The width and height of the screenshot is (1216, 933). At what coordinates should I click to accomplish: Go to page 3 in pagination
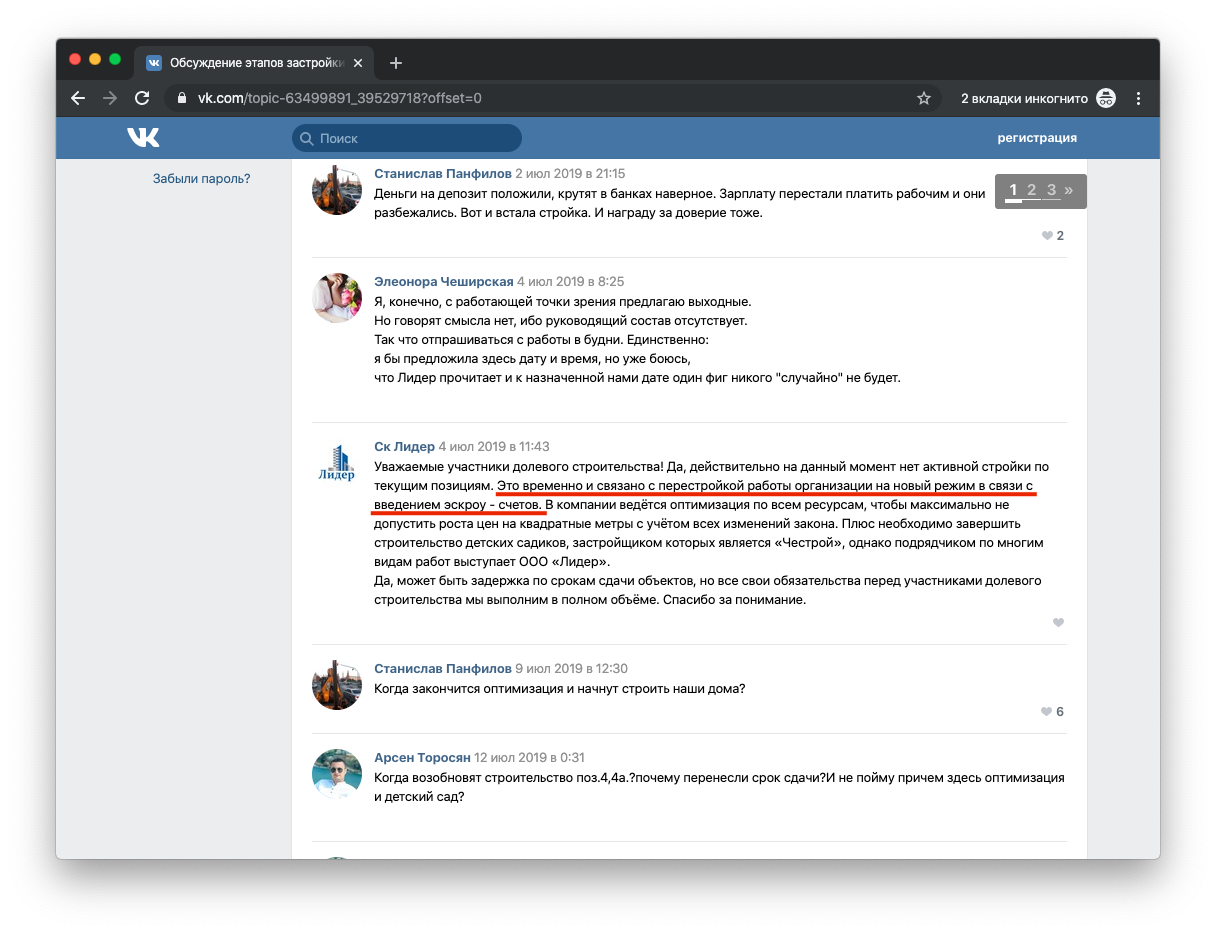point(1051,190)
